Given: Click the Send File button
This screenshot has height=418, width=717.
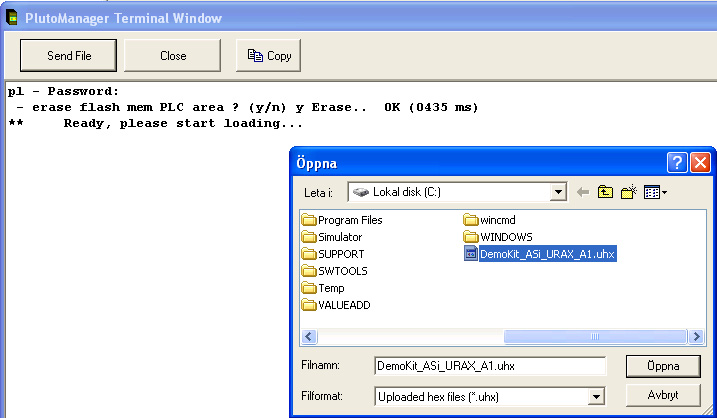Looking at the screenshot, I should click(x=68, y=55).
